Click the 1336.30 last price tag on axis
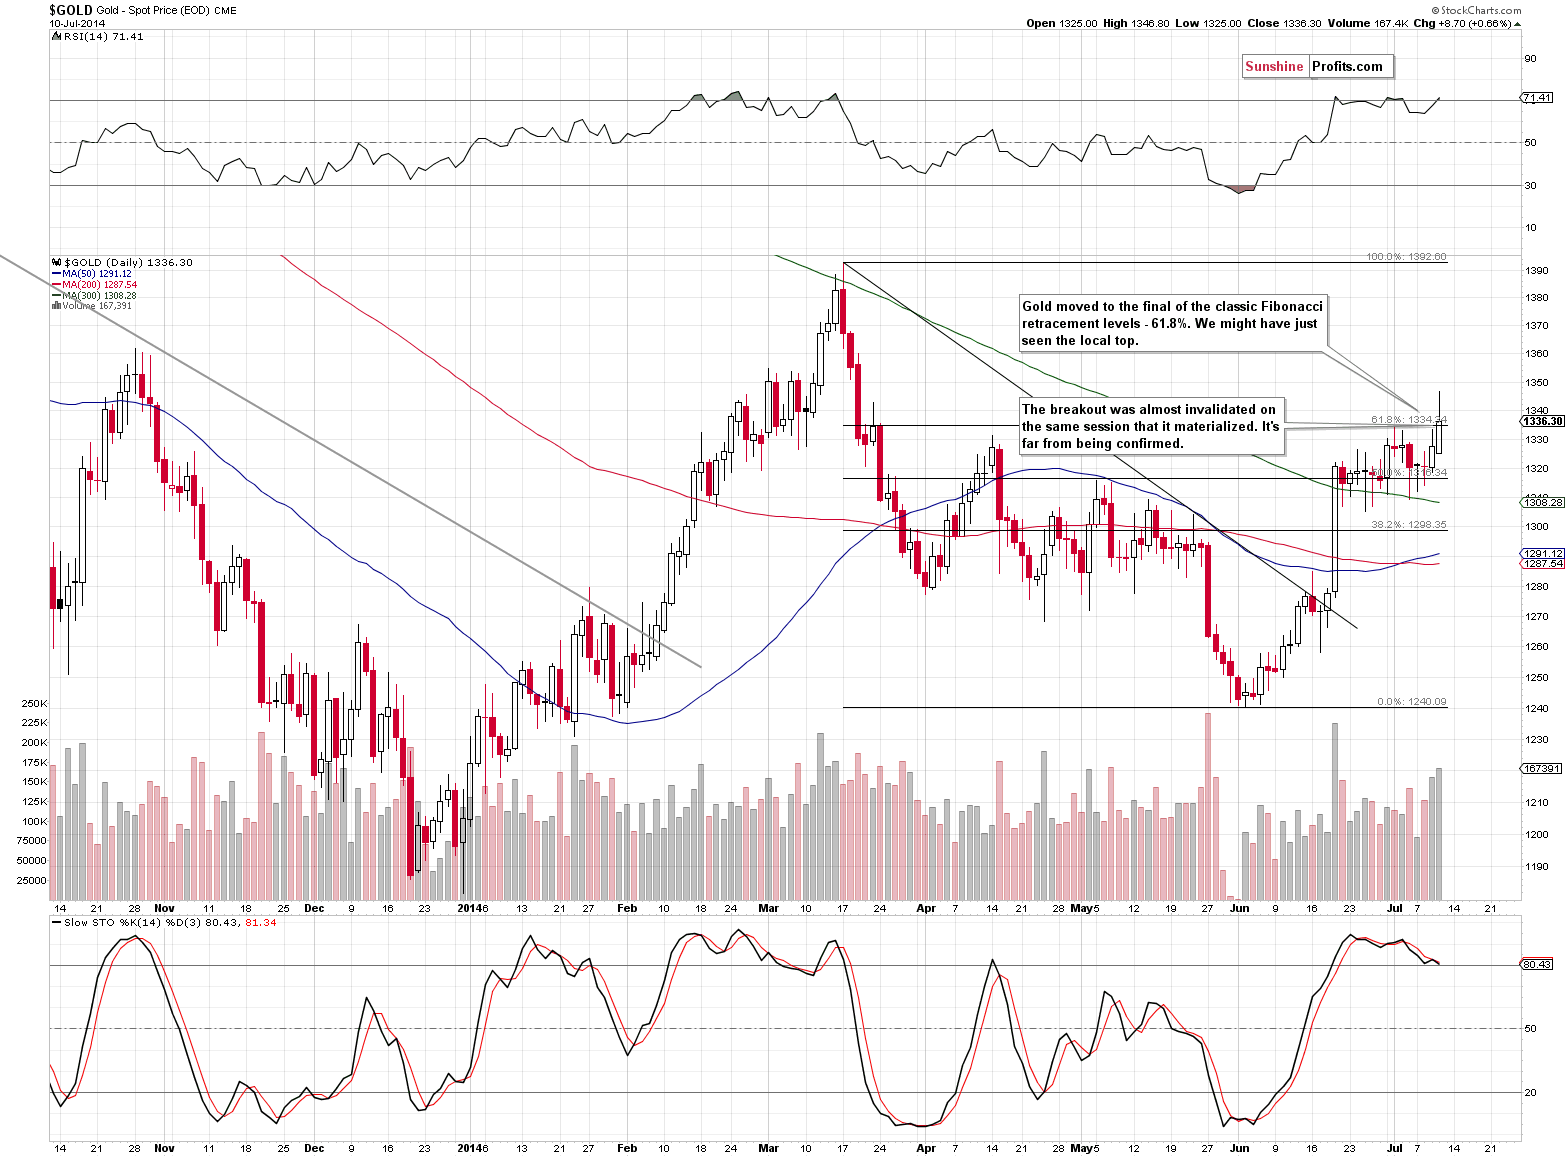Viewport: 1565px width, 1157px height. [x=1542, y=421]
